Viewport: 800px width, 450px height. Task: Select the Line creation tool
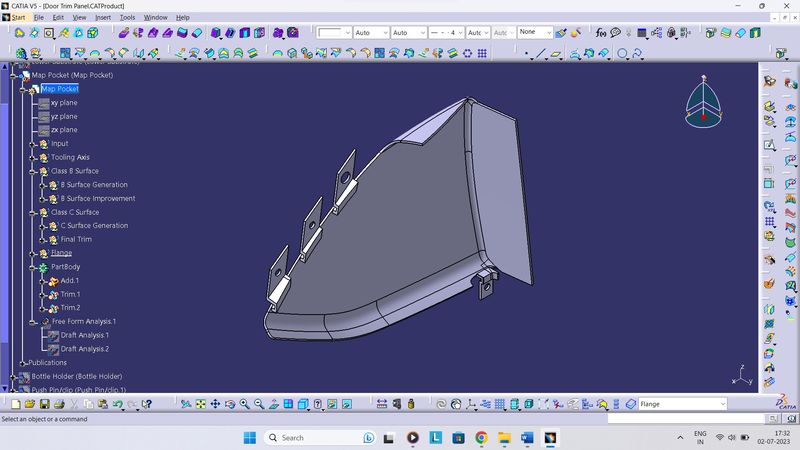(541, 53)
